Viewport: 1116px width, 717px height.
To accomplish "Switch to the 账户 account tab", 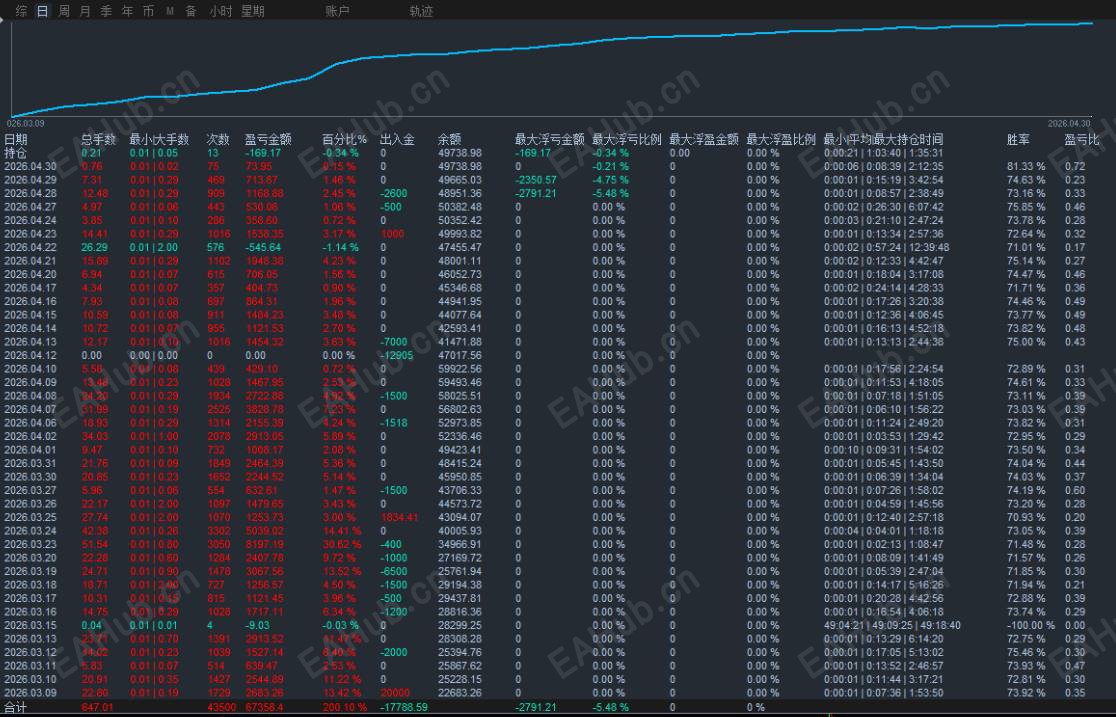I will pos(337,11).
